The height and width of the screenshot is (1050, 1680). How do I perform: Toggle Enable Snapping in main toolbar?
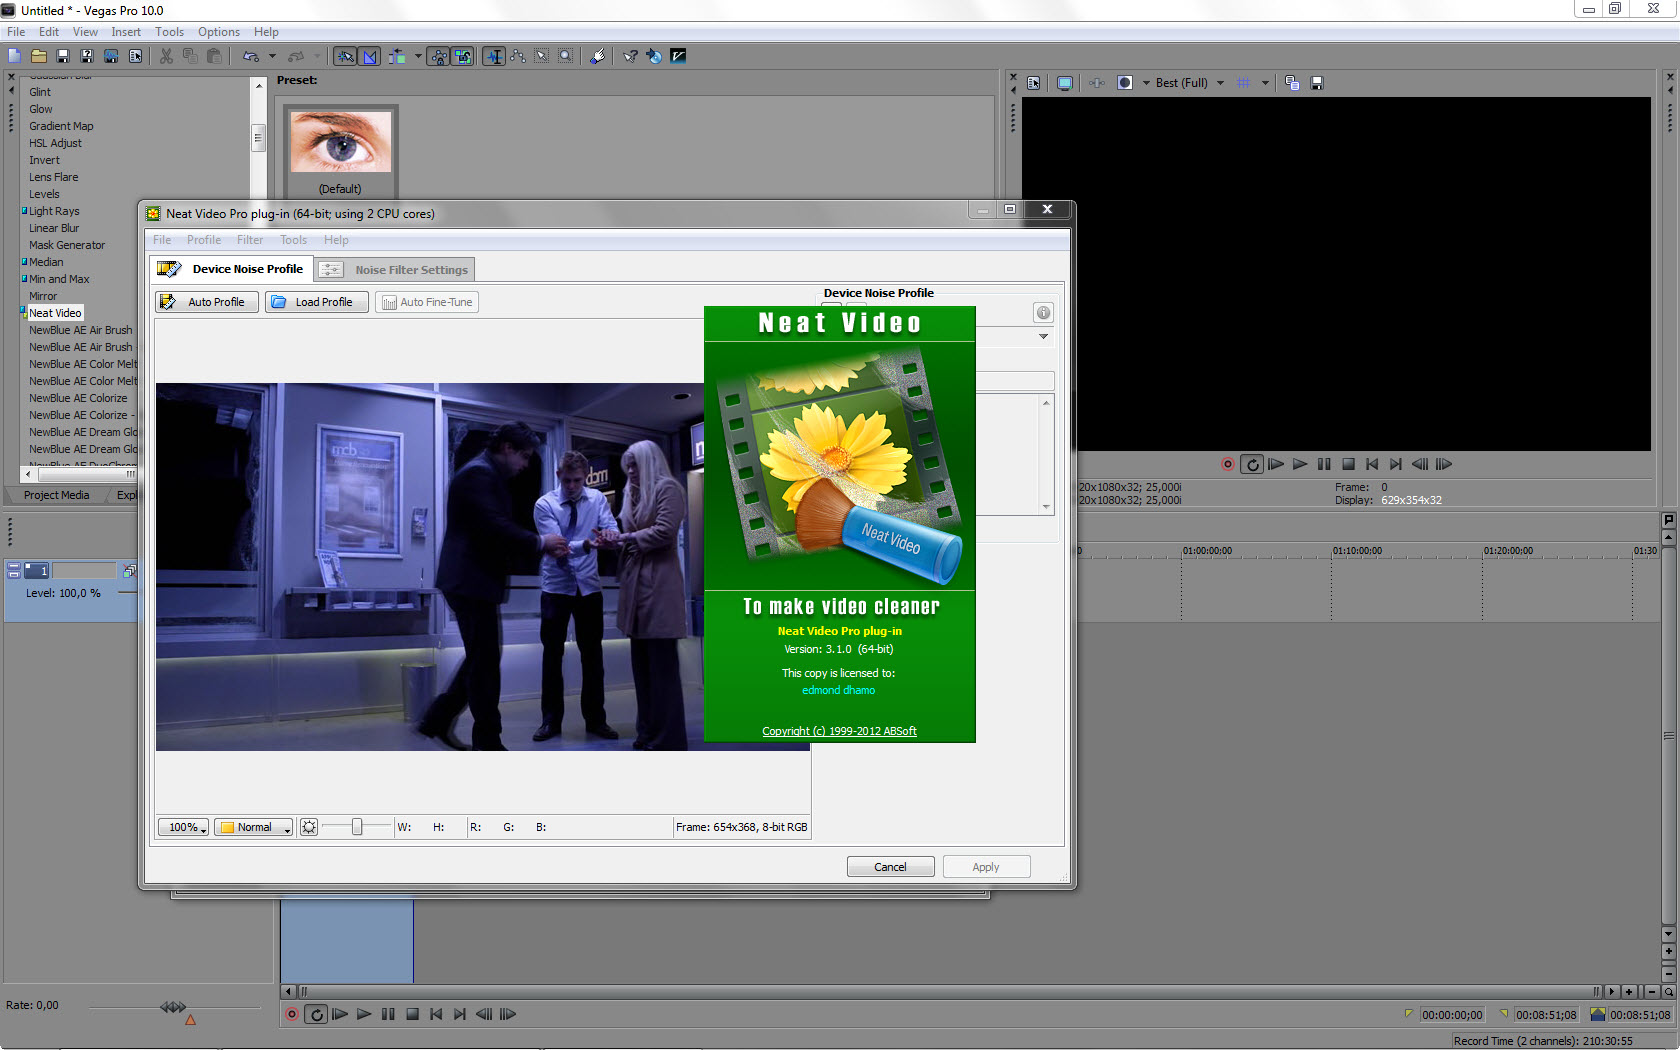point(345,56)
